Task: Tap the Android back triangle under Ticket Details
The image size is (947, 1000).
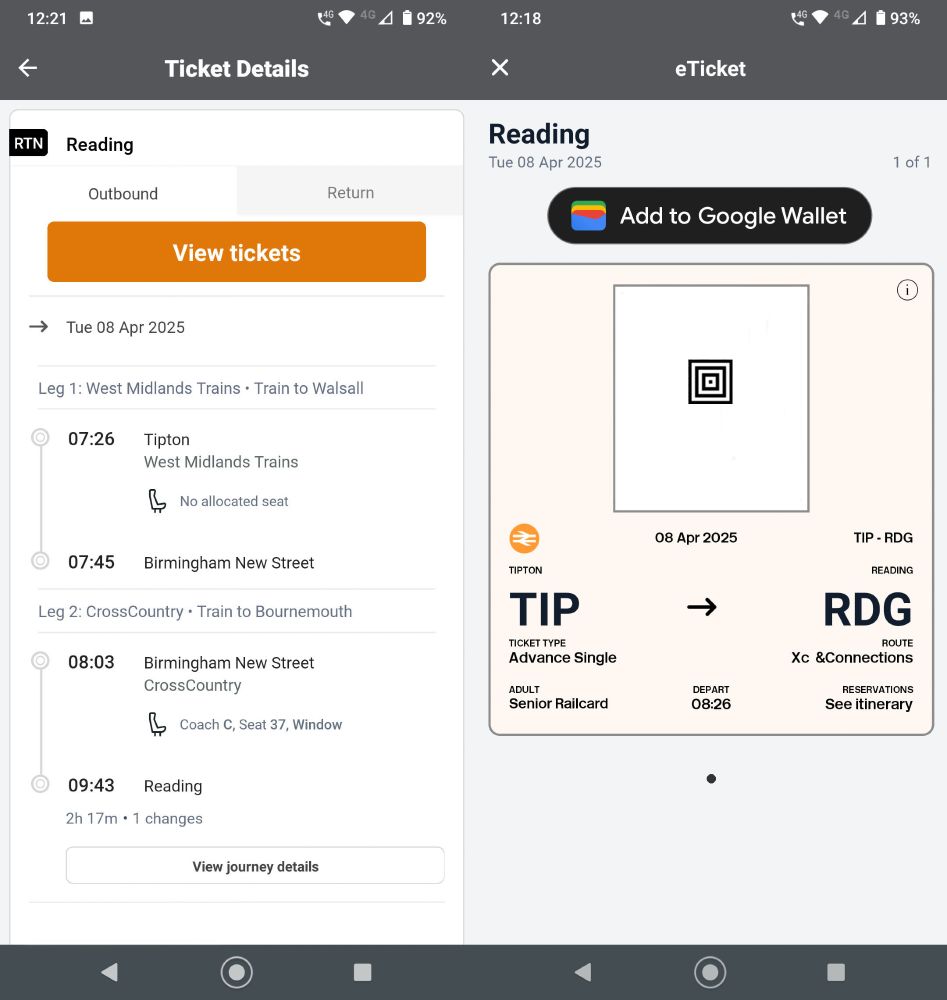Action: point(109,971)
